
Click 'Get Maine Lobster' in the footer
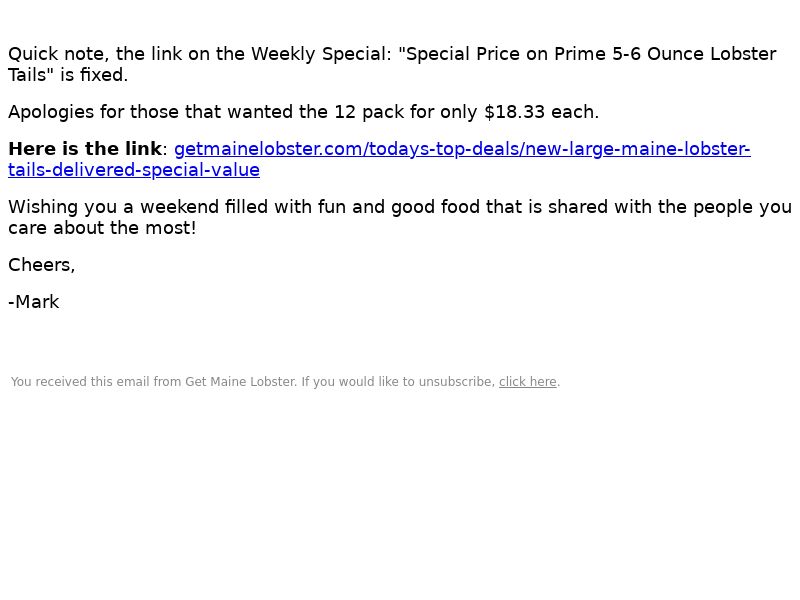(240, 382)
